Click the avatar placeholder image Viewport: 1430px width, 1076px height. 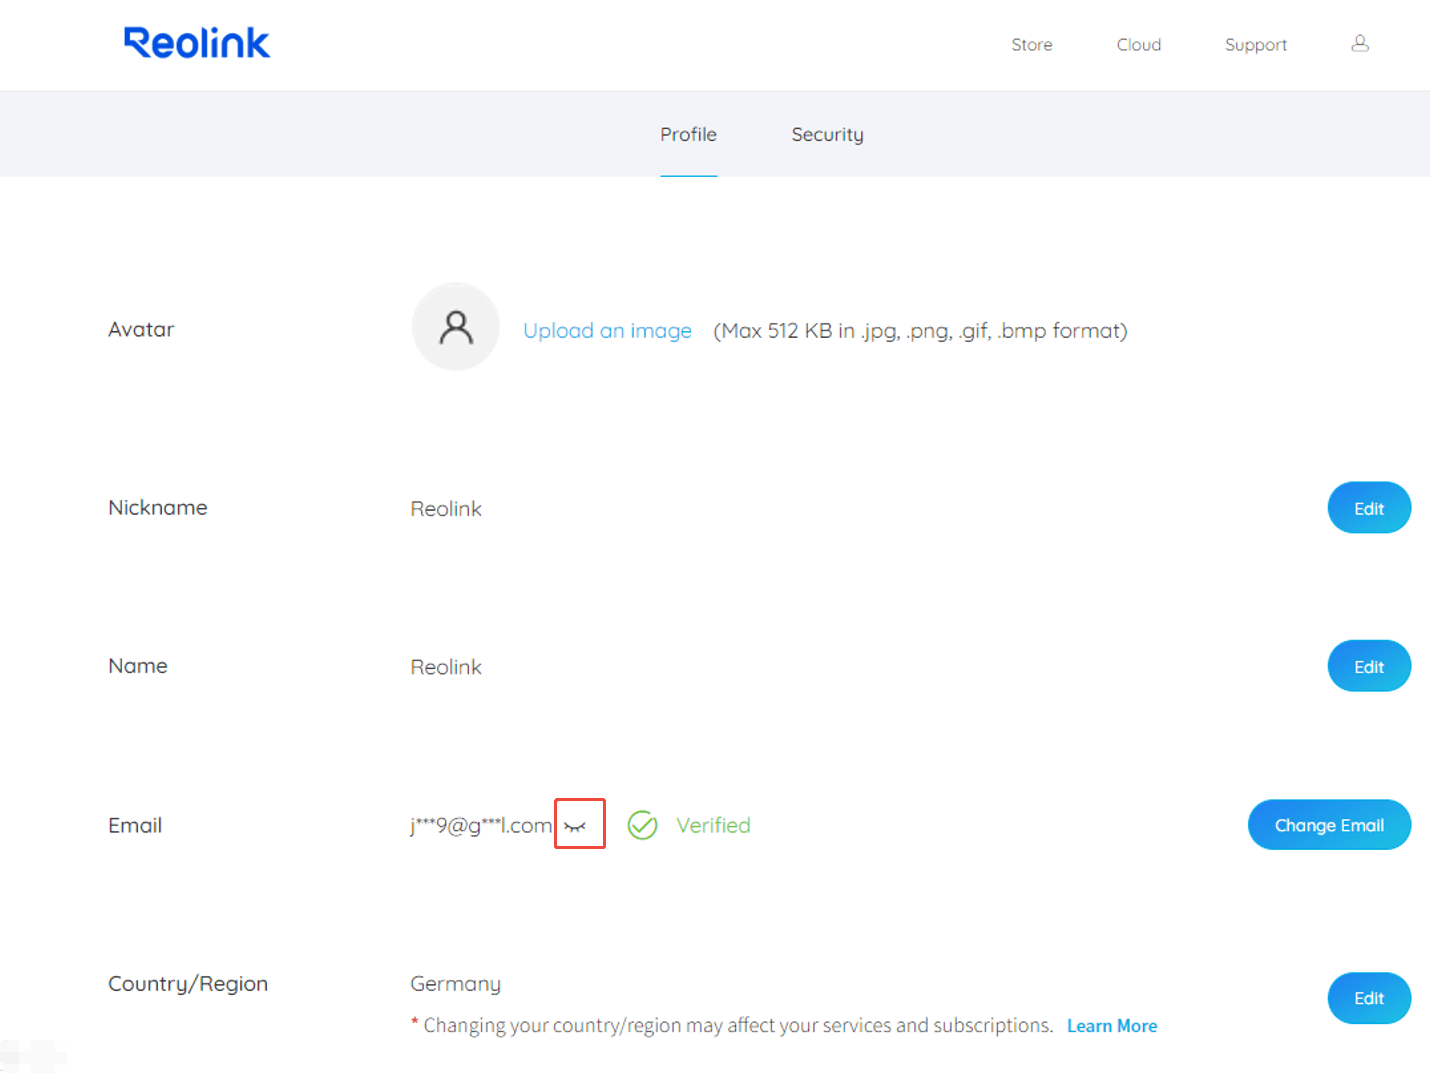point(456,327)
